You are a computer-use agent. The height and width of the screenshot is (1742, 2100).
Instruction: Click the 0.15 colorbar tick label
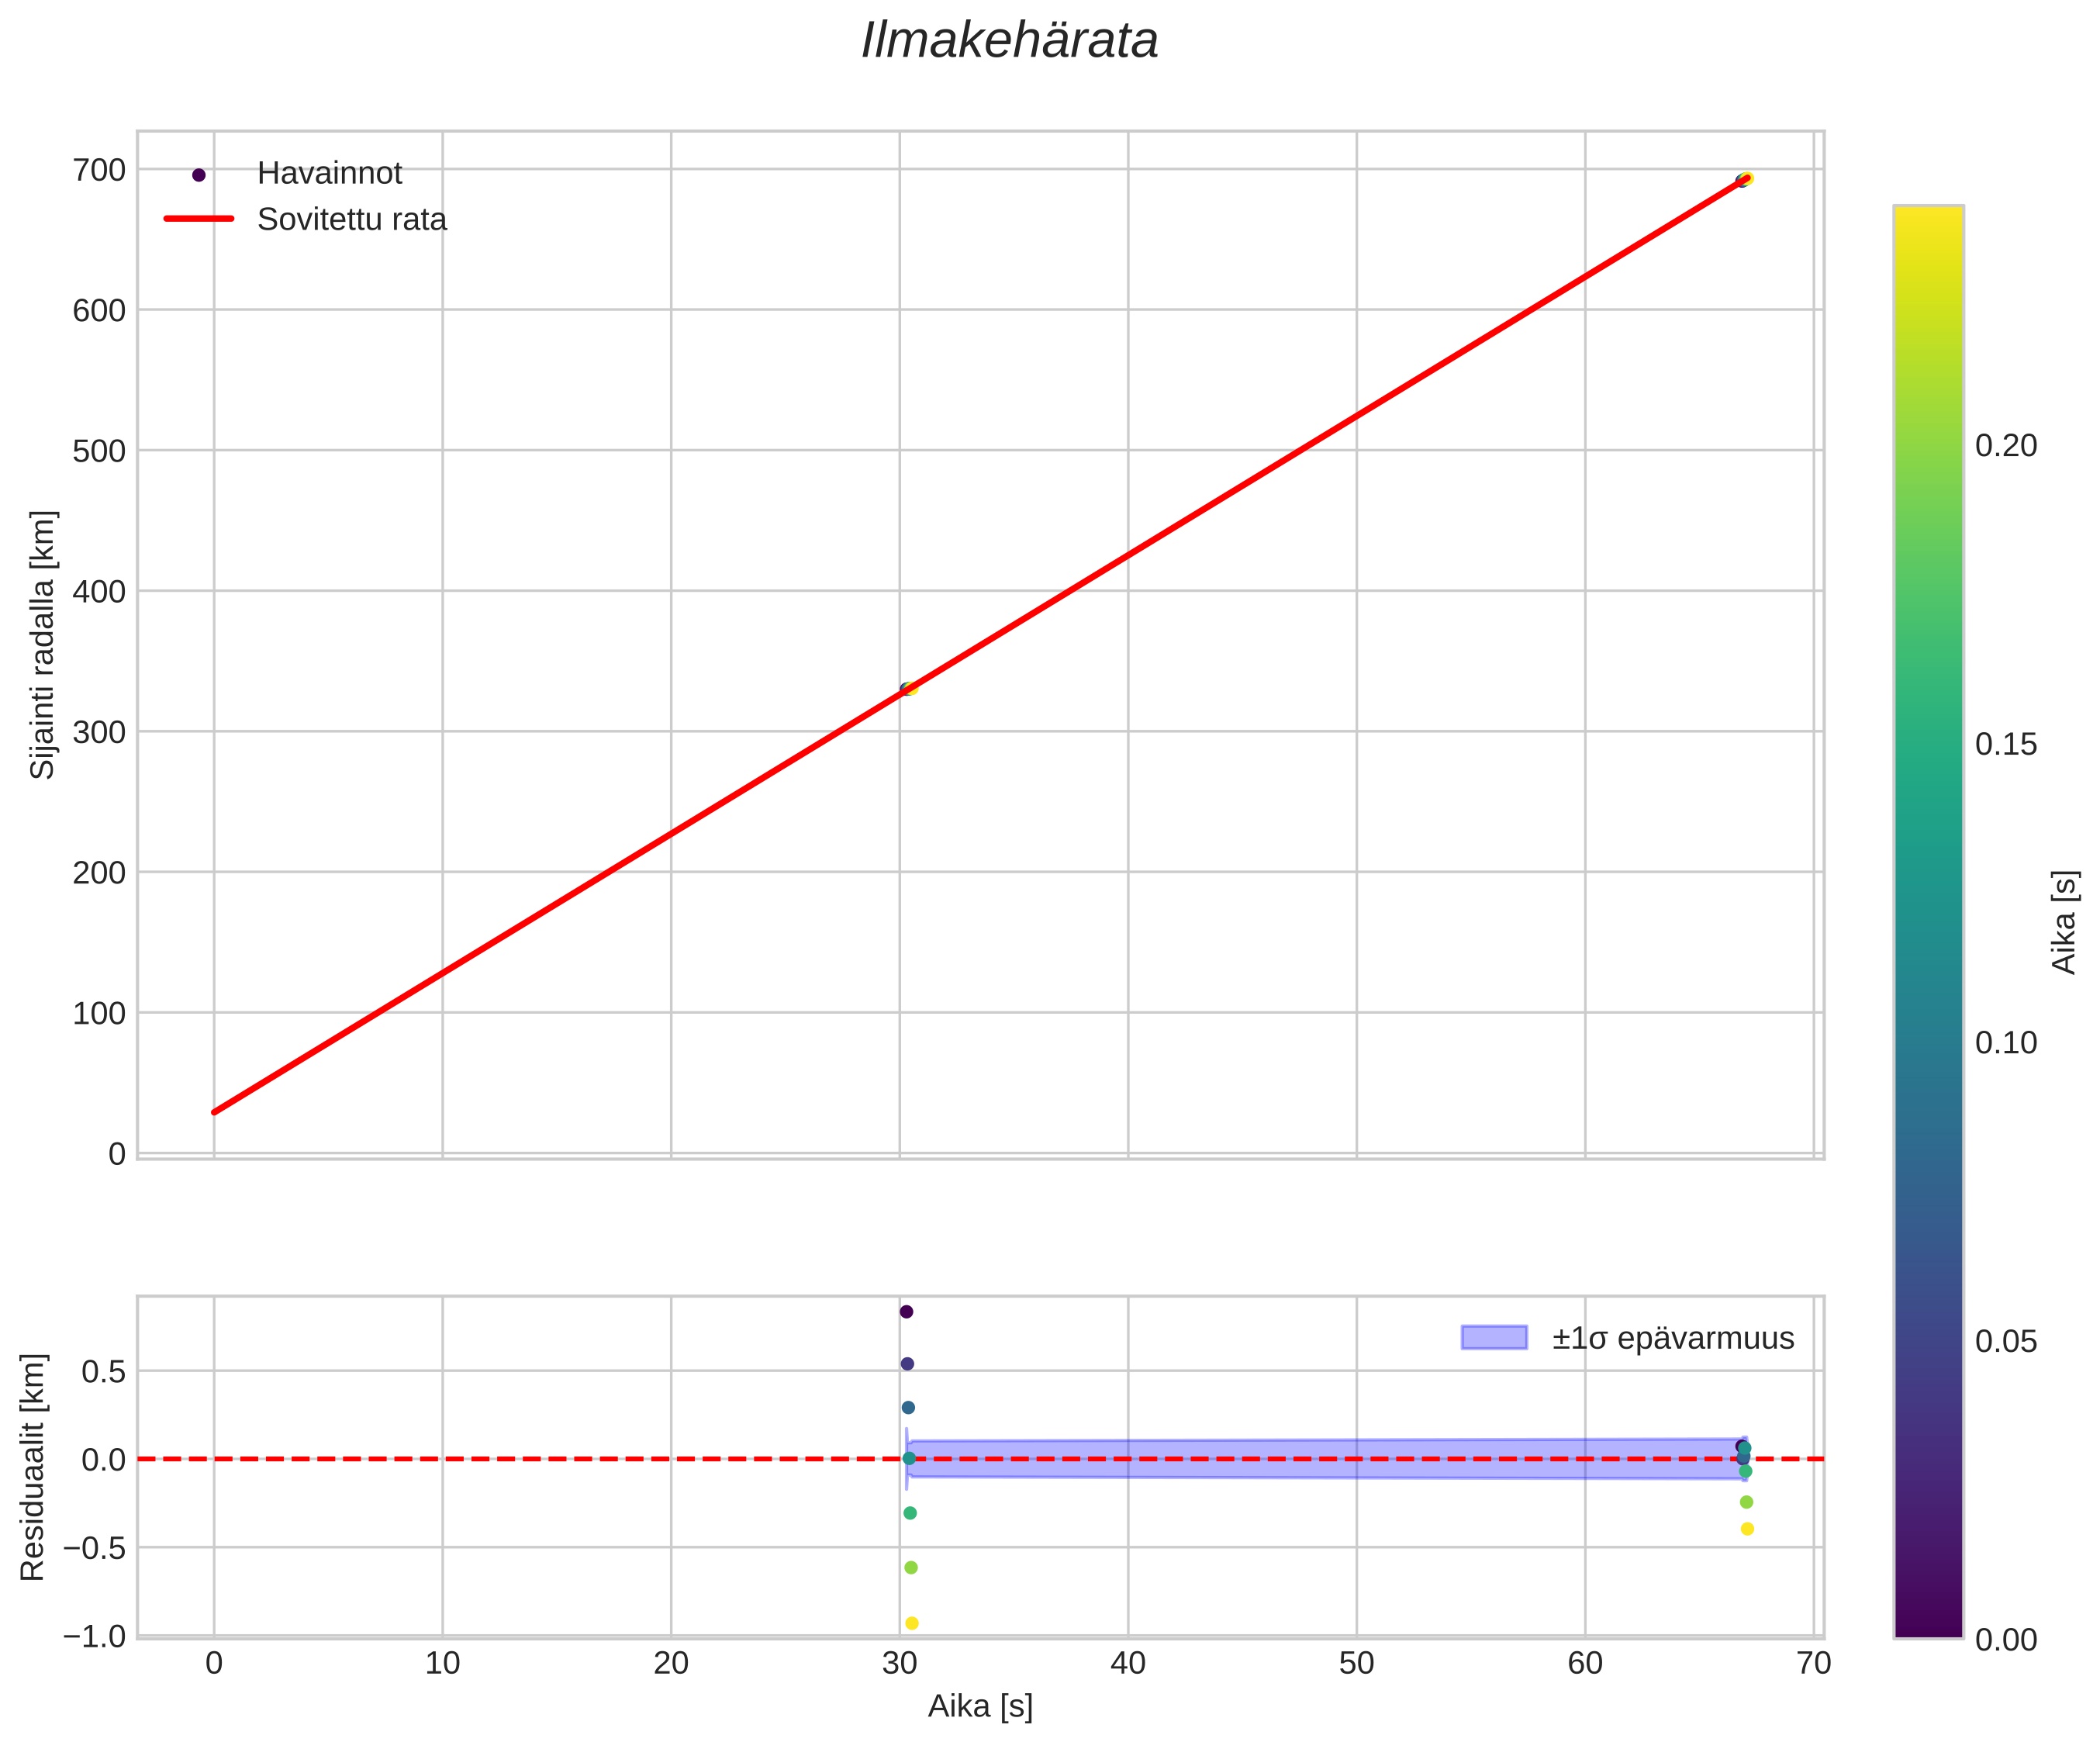click(x=2005, y=744)
